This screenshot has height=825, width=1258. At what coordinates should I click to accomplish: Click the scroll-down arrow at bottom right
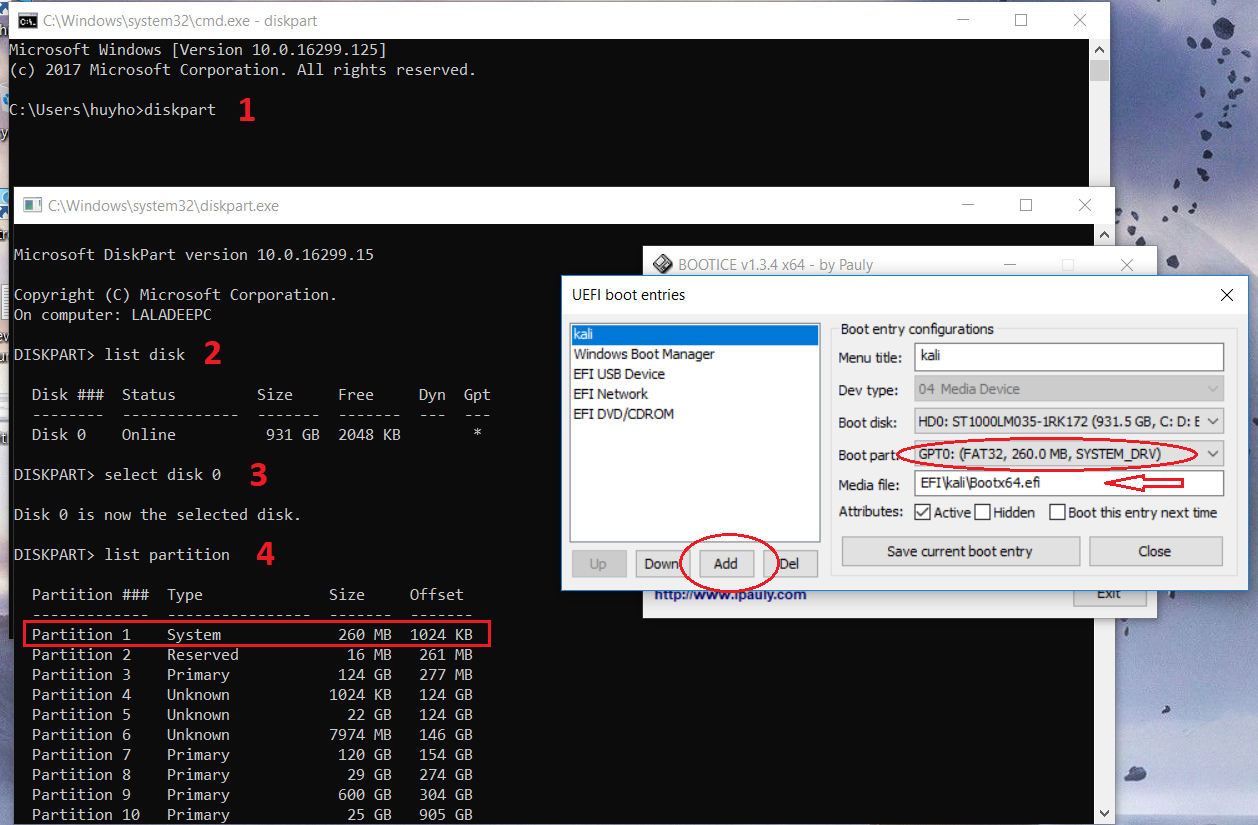point(1103,814)
